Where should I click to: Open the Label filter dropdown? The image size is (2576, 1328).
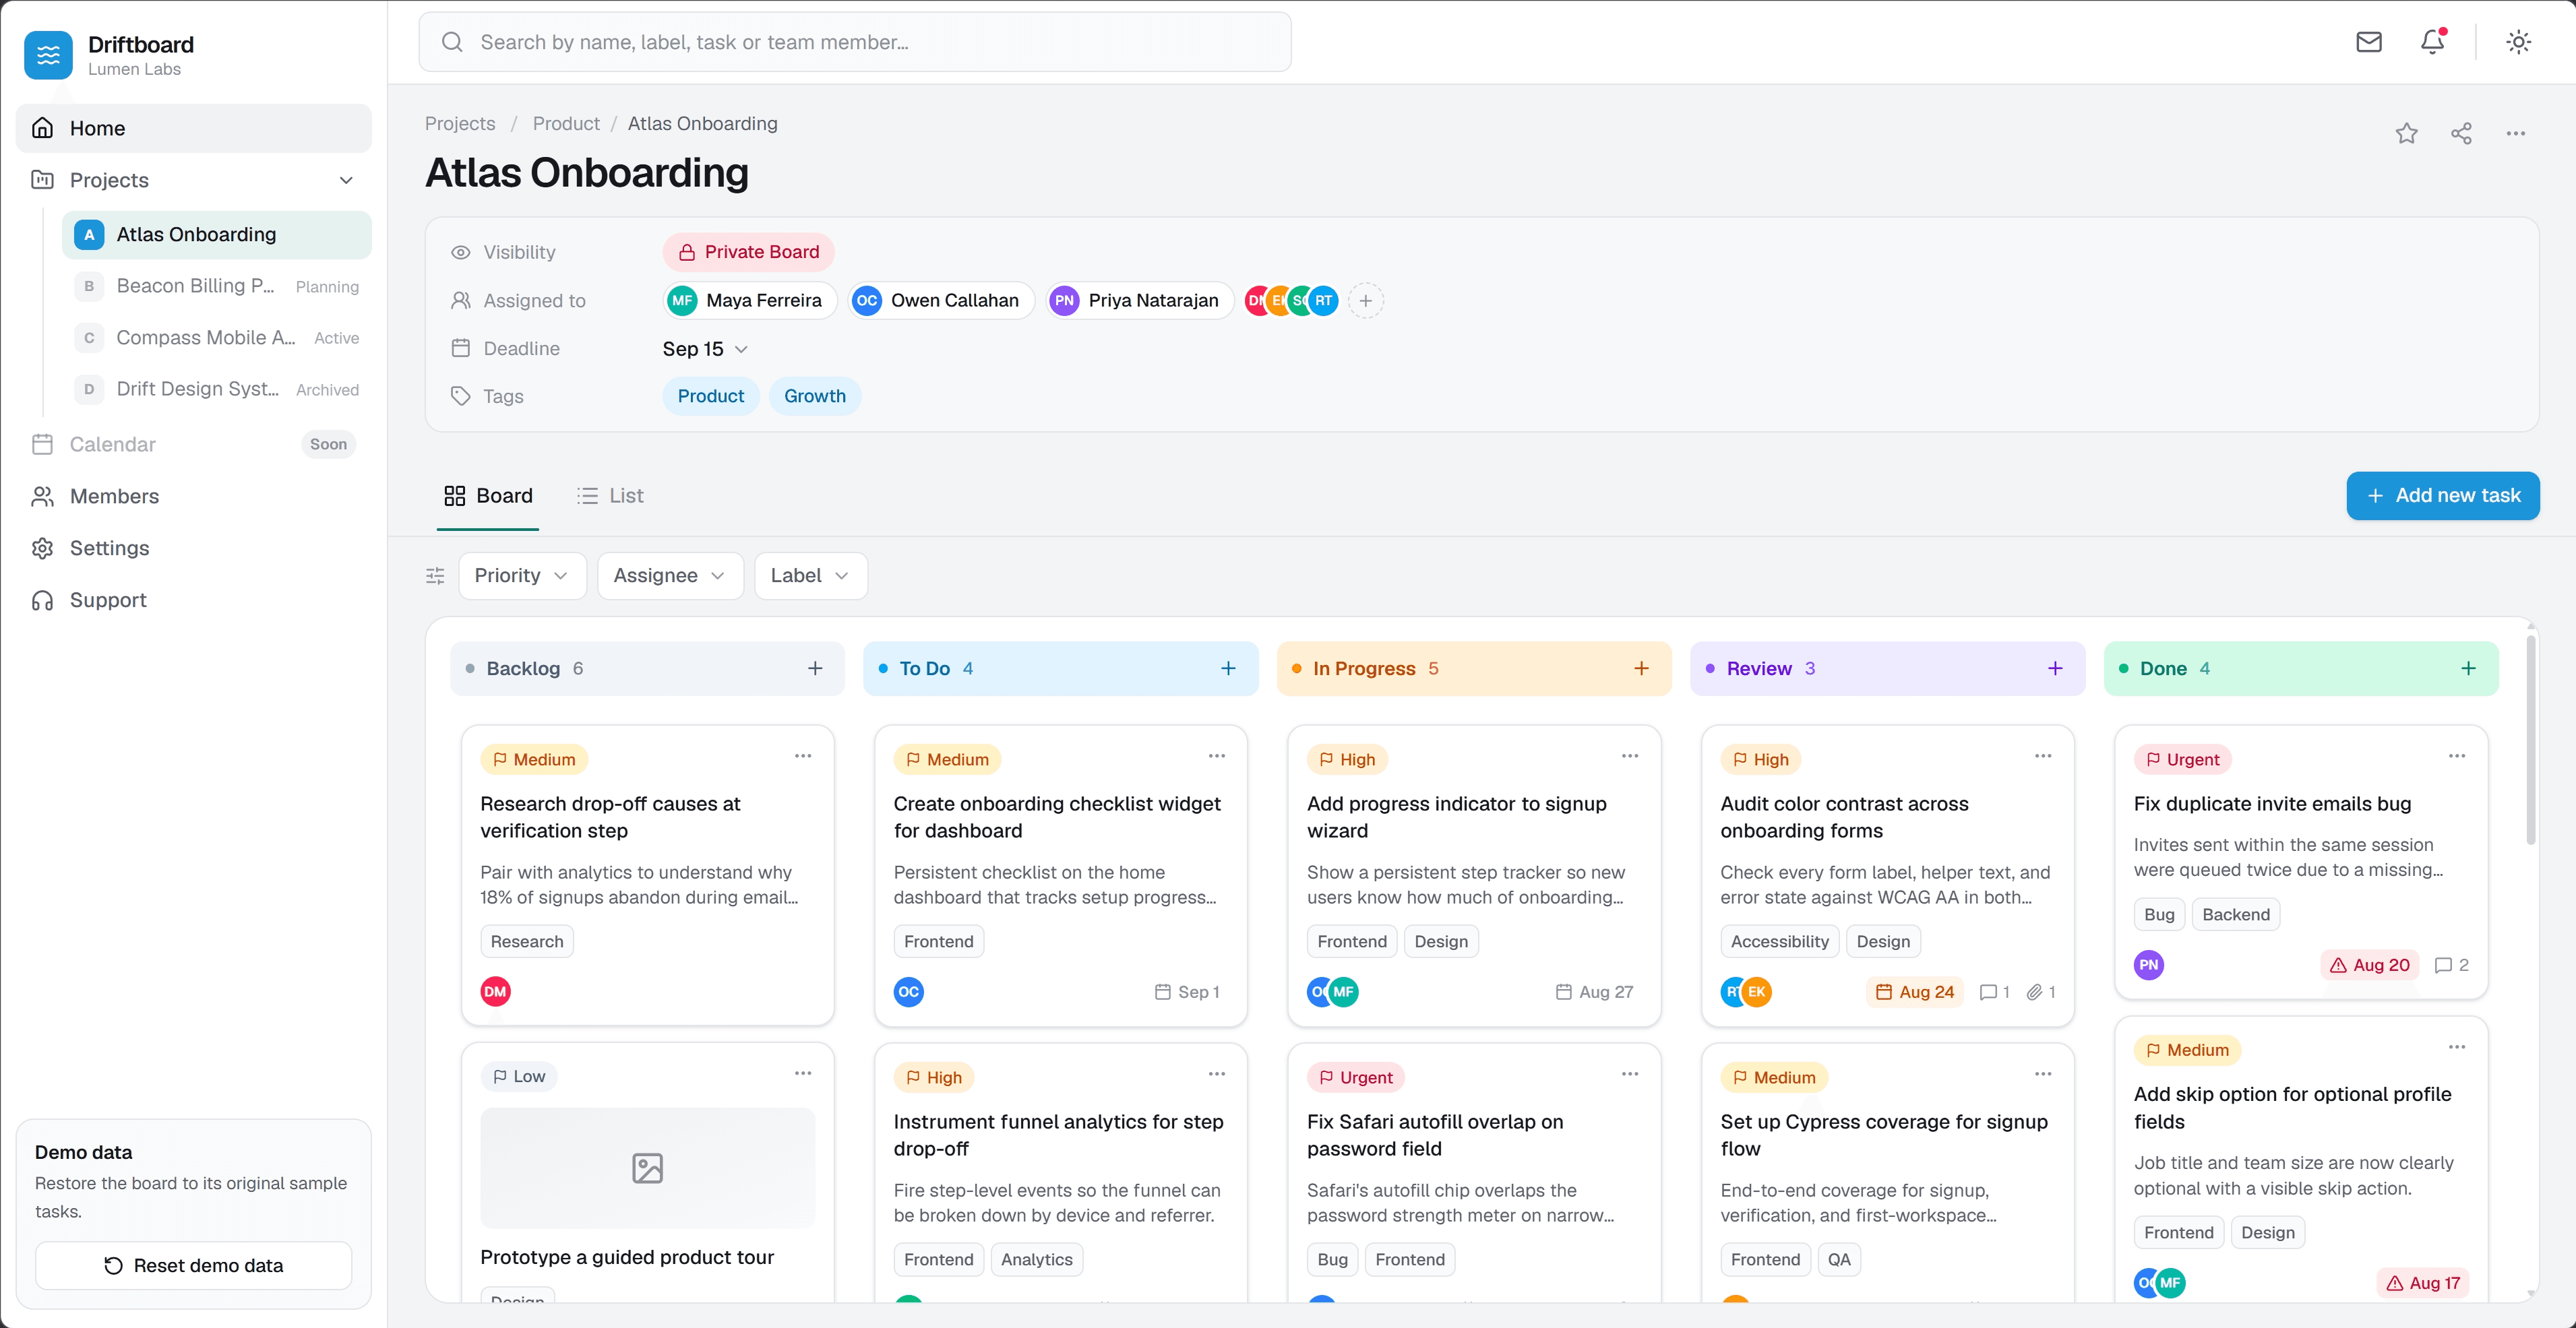[810, 576]
